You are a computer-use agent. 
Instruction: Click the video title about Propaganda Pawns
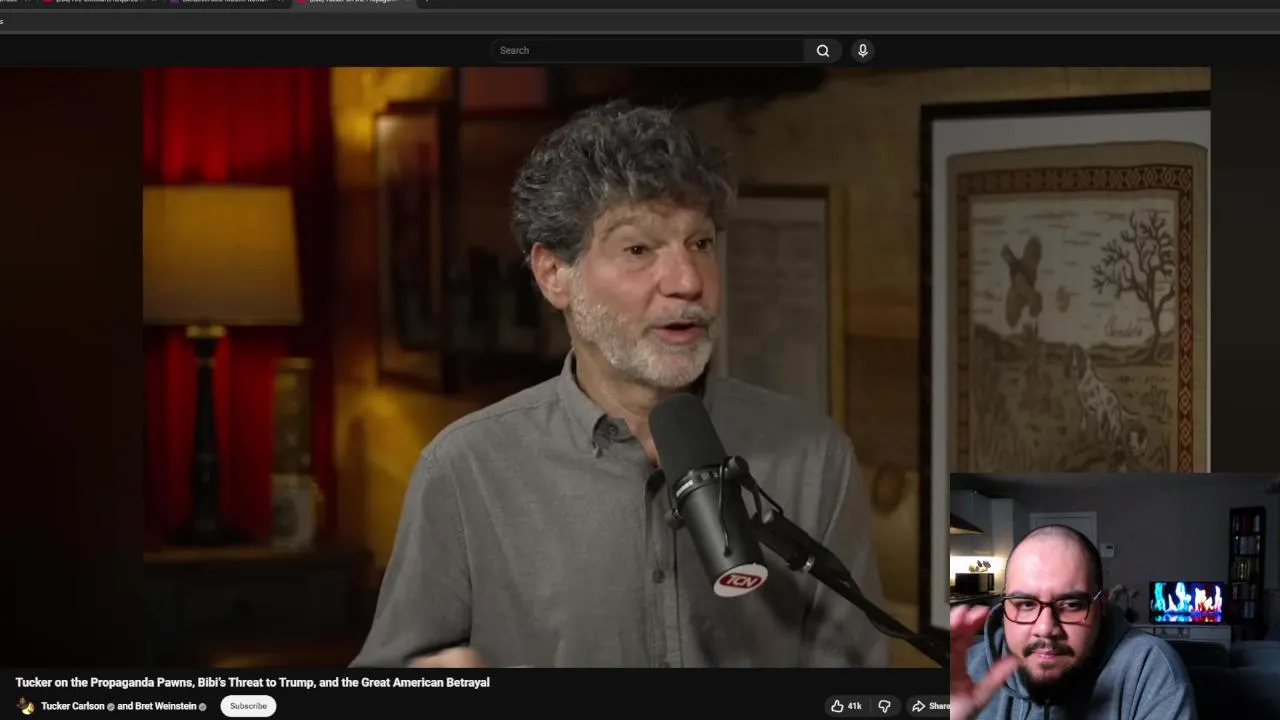pos(252,682)
